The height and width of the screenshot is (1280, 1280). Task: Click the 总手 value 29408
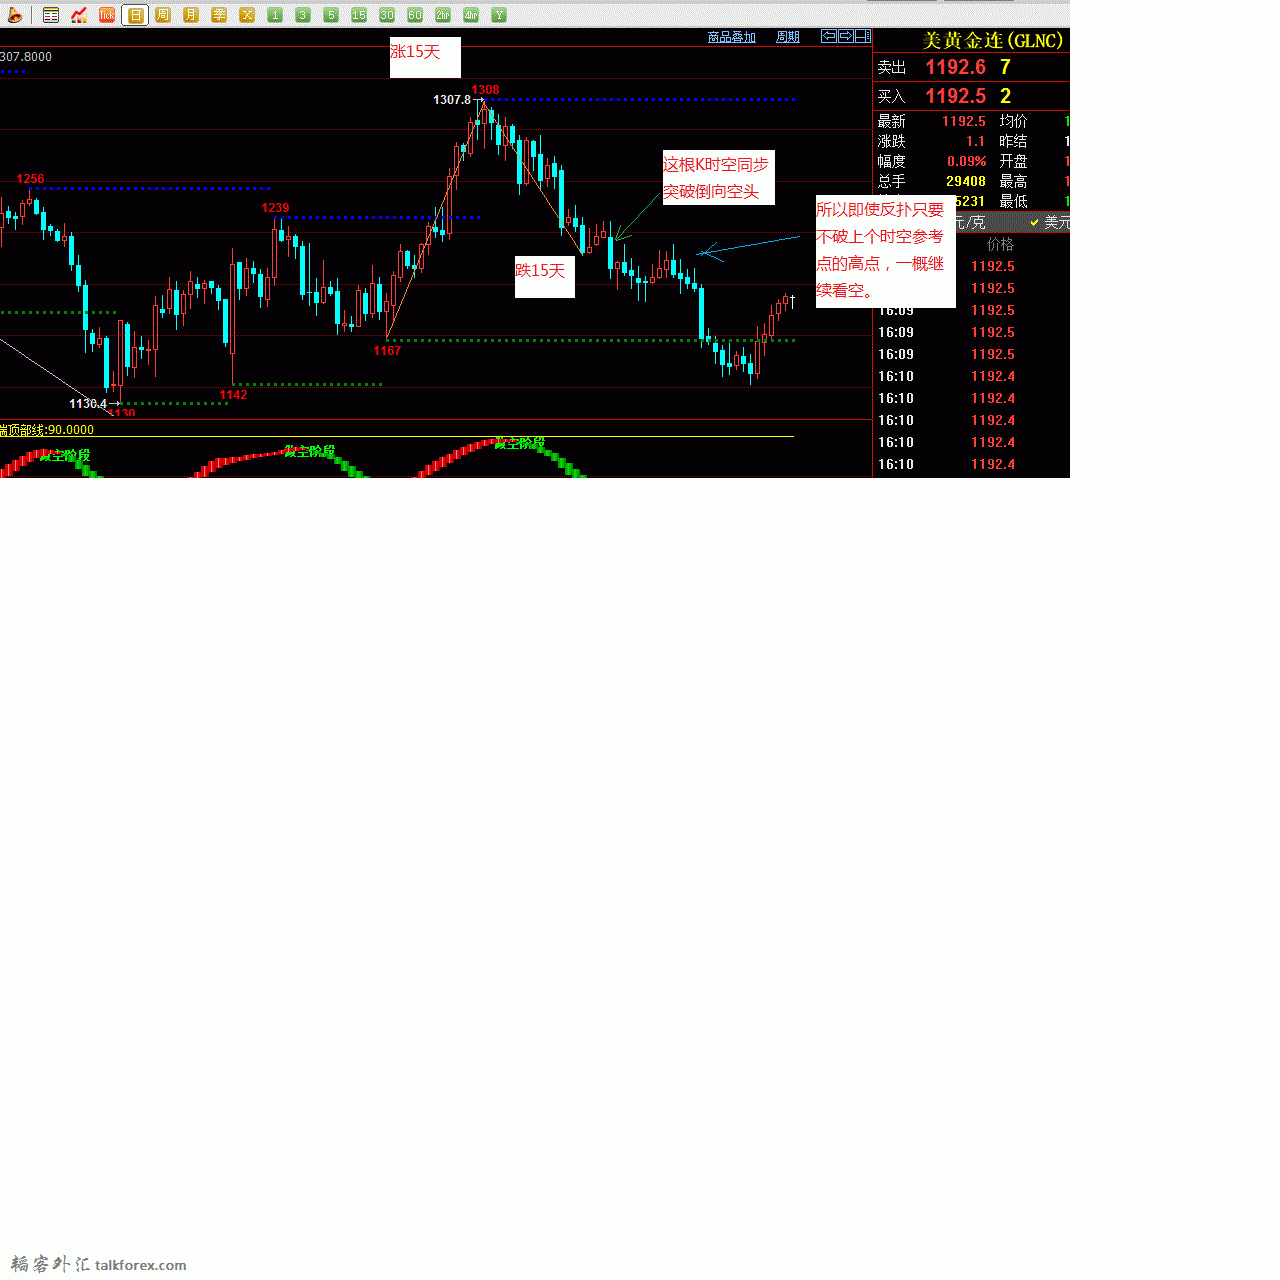(x=966, y=181)
